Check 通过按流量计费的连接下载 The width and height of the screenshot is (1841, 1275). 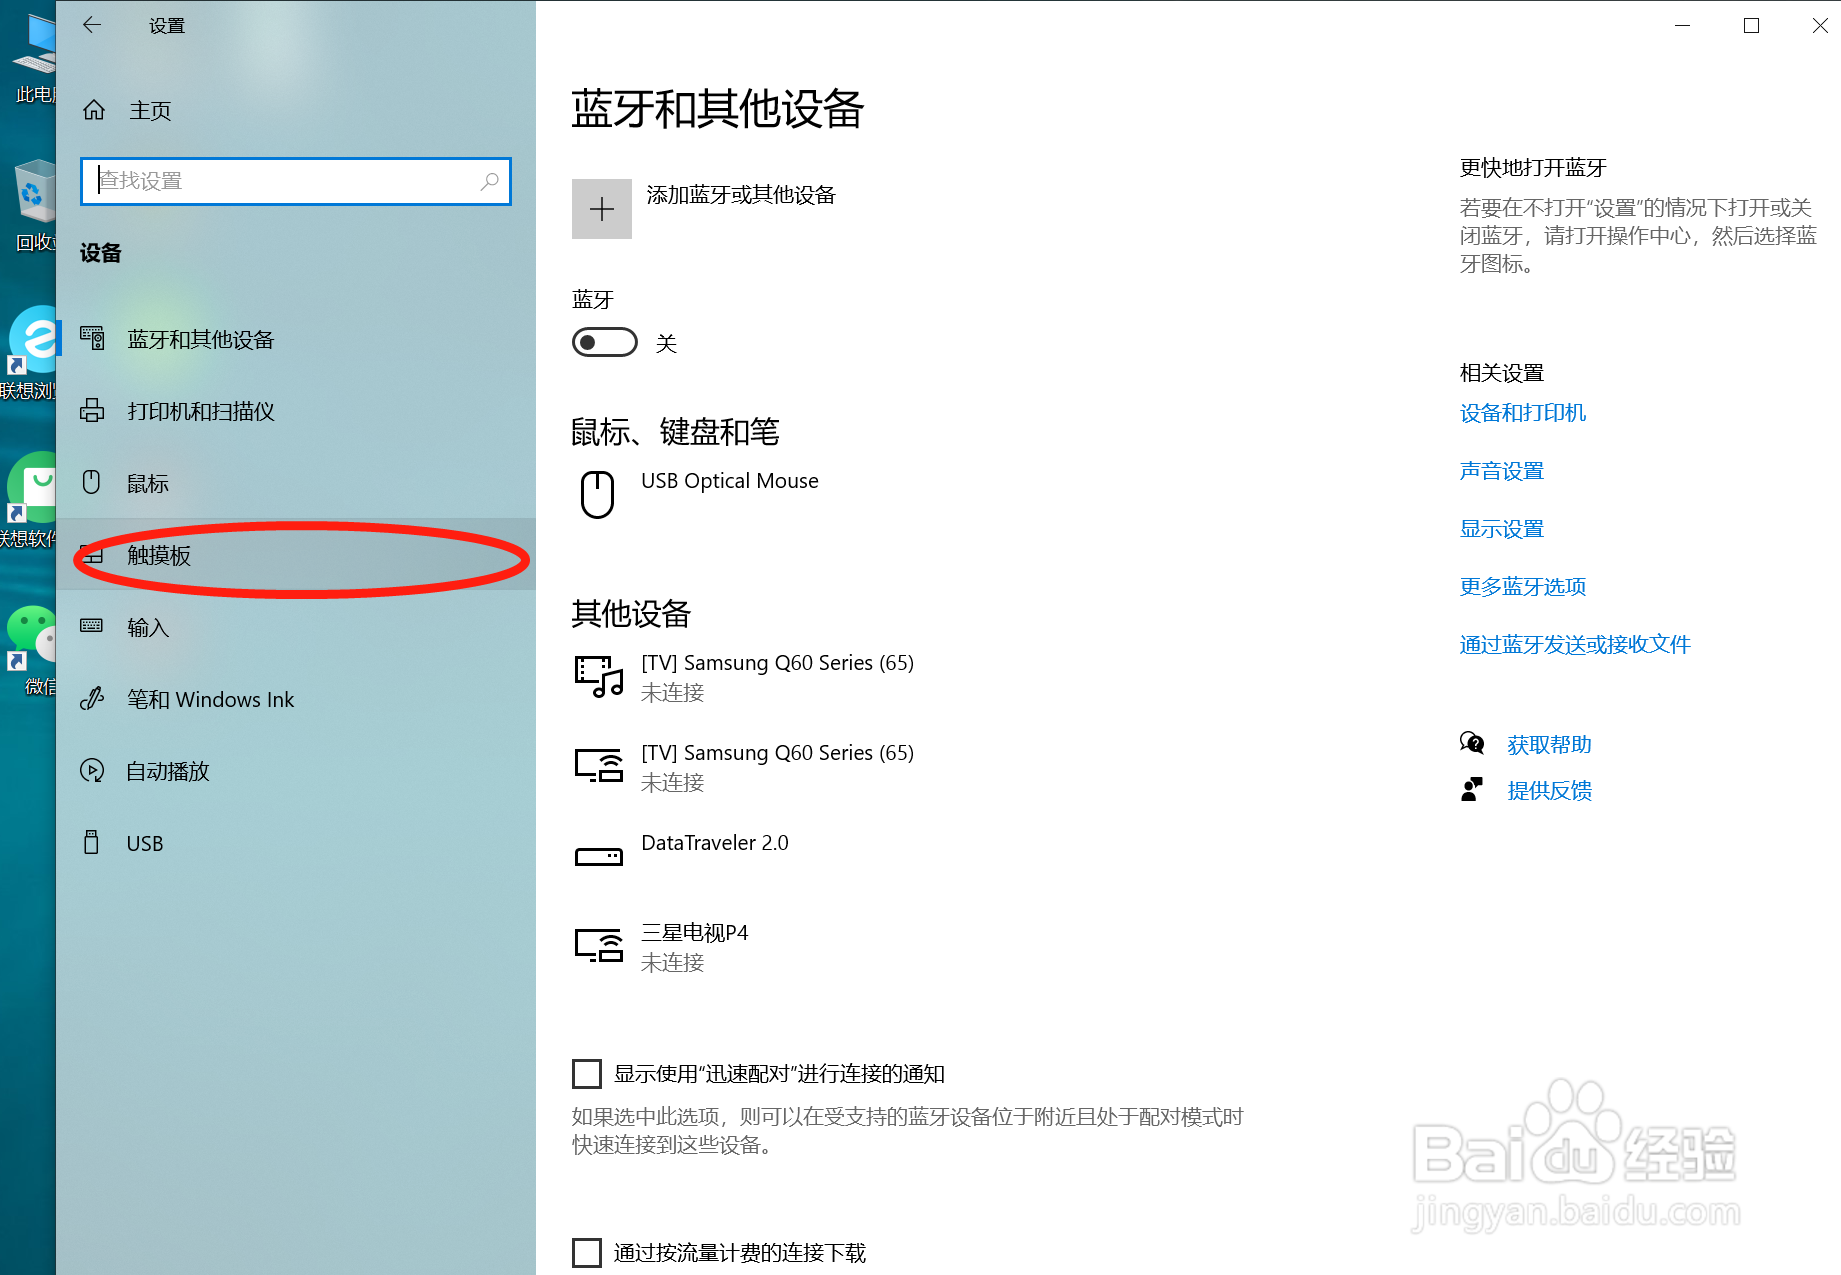[587, 1251]
